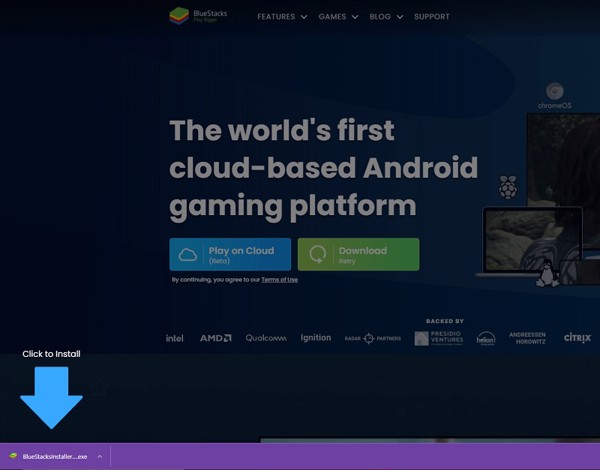Click the retry circular arrow icon
The image size is (600, 470).
[318, 254]
